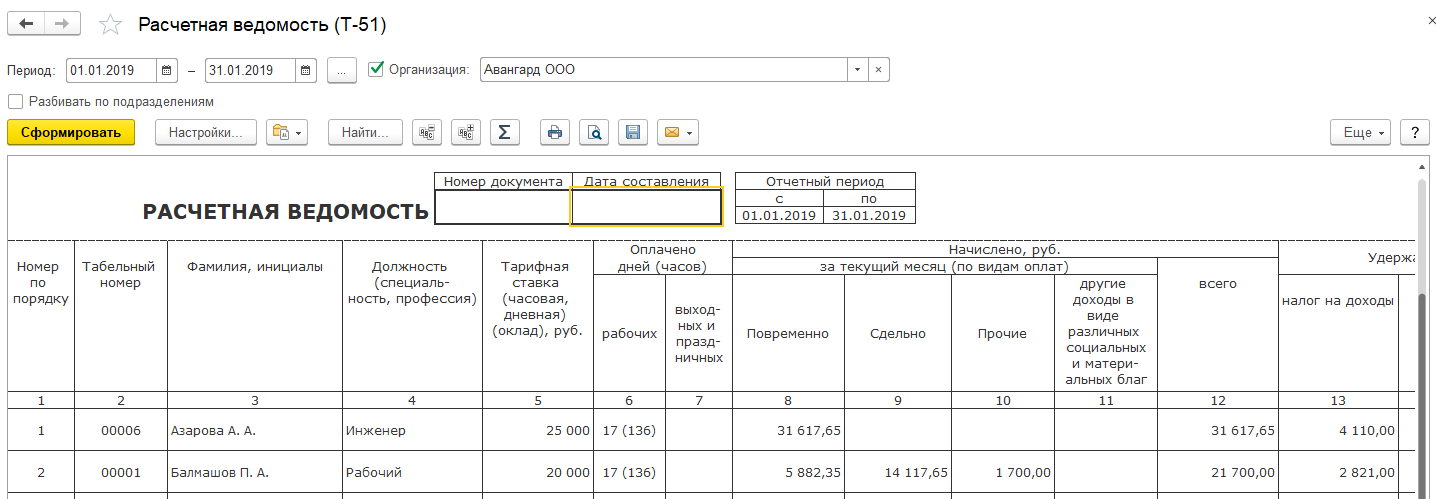Click the Найти... search button

[365, 132]
